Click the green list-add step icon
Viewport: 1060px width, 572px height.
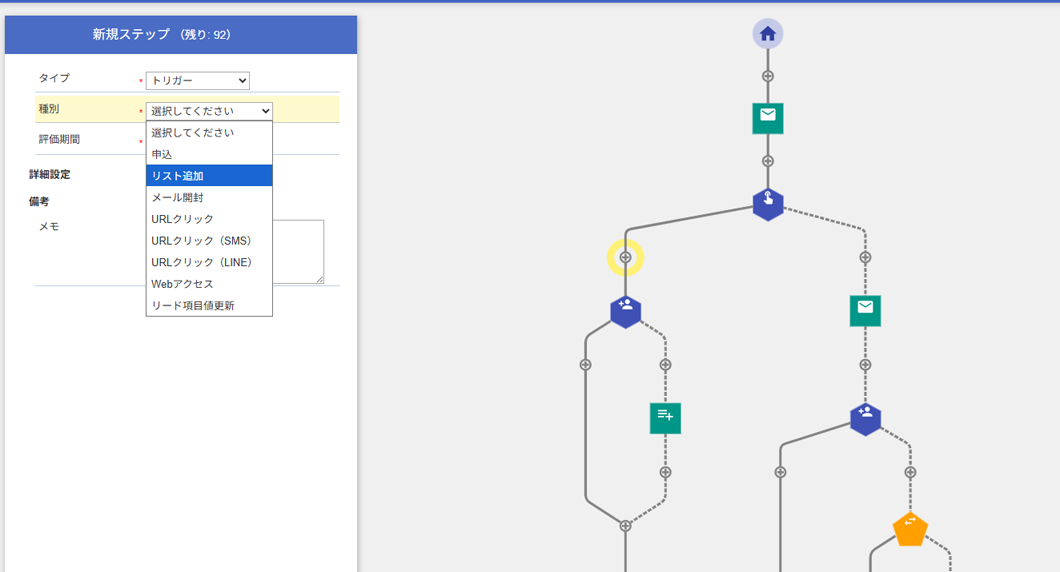click(x=665, y=418)
